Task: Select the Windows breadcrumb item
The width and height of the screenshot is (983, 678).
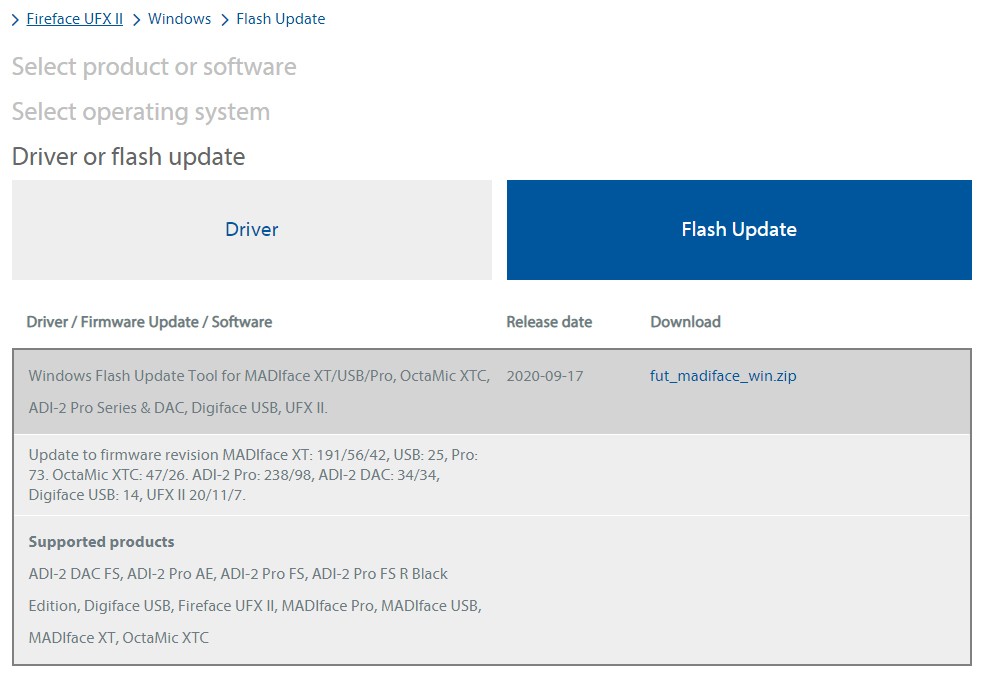Action: click(x=179, y=18)
